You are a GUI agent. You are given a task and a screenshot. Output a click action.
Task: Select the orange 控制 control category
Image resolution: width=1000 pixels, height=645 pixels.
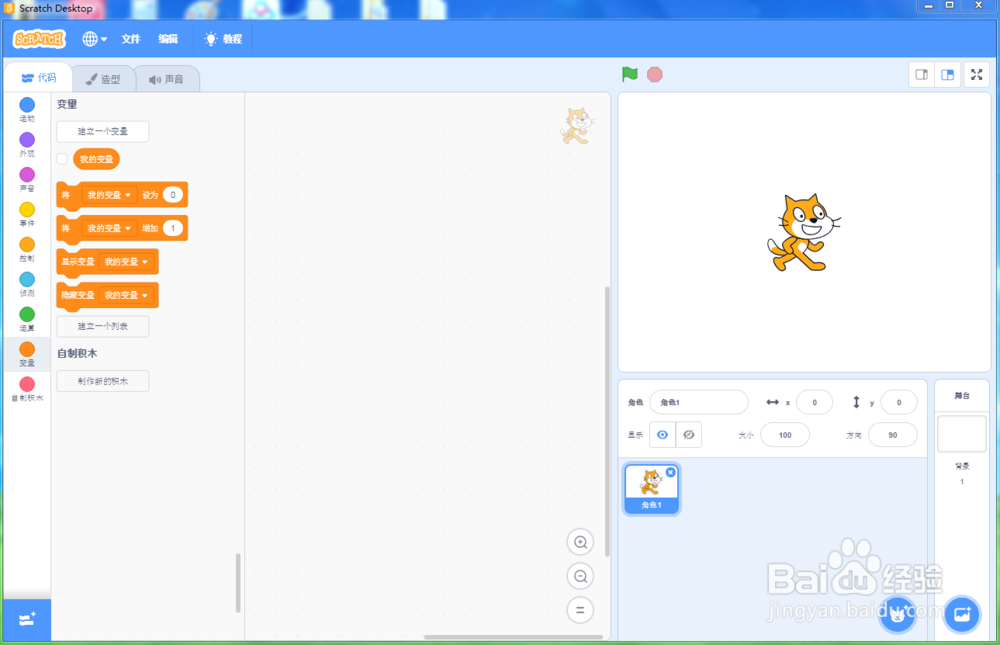pos(27,250)
